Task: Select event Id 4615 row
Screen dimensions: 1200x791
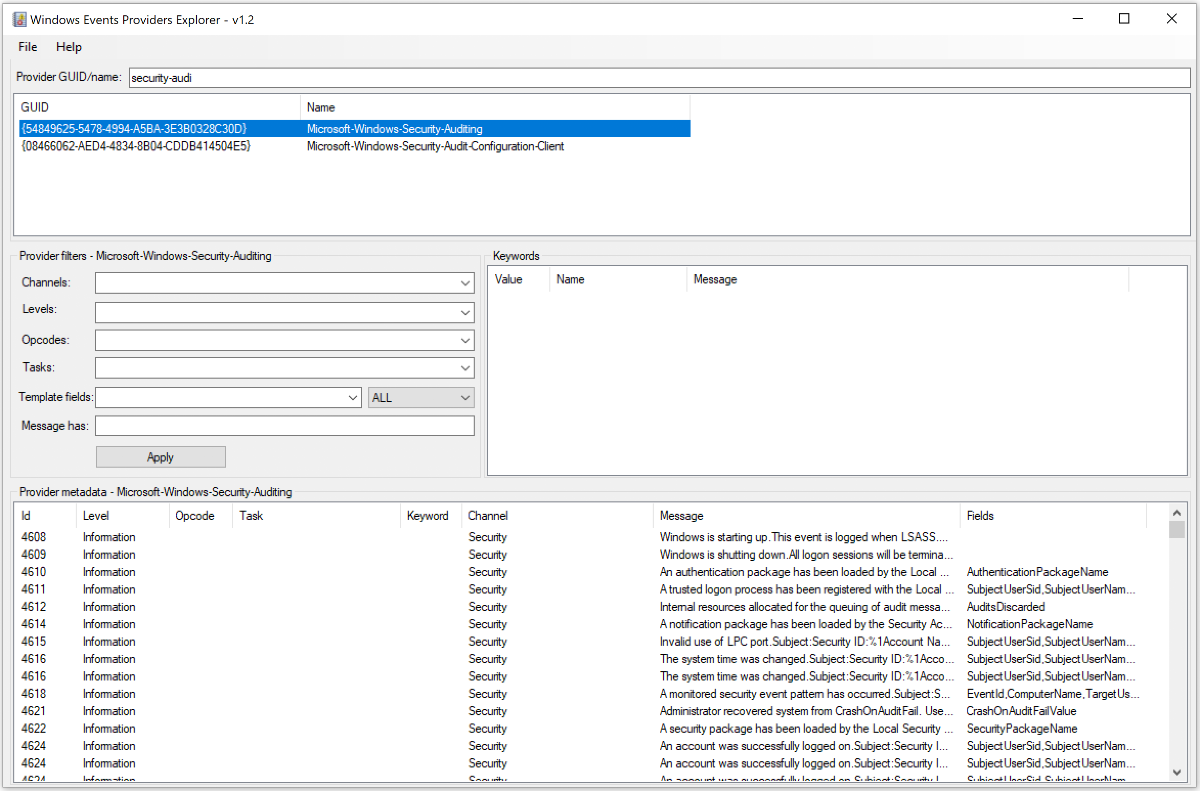Action: 582,642
